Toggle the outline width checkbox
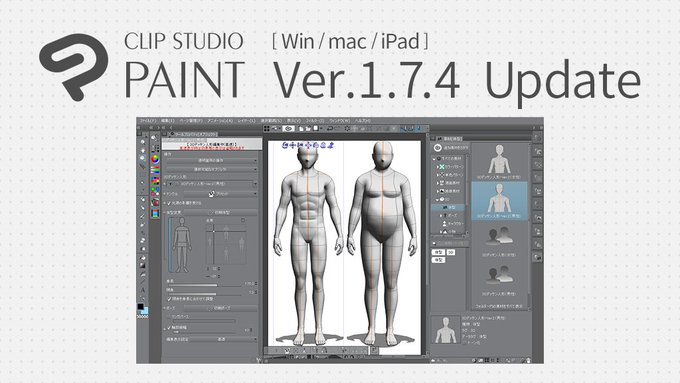The width and height of the screenshot is (680, 383). tap(169, 327)
